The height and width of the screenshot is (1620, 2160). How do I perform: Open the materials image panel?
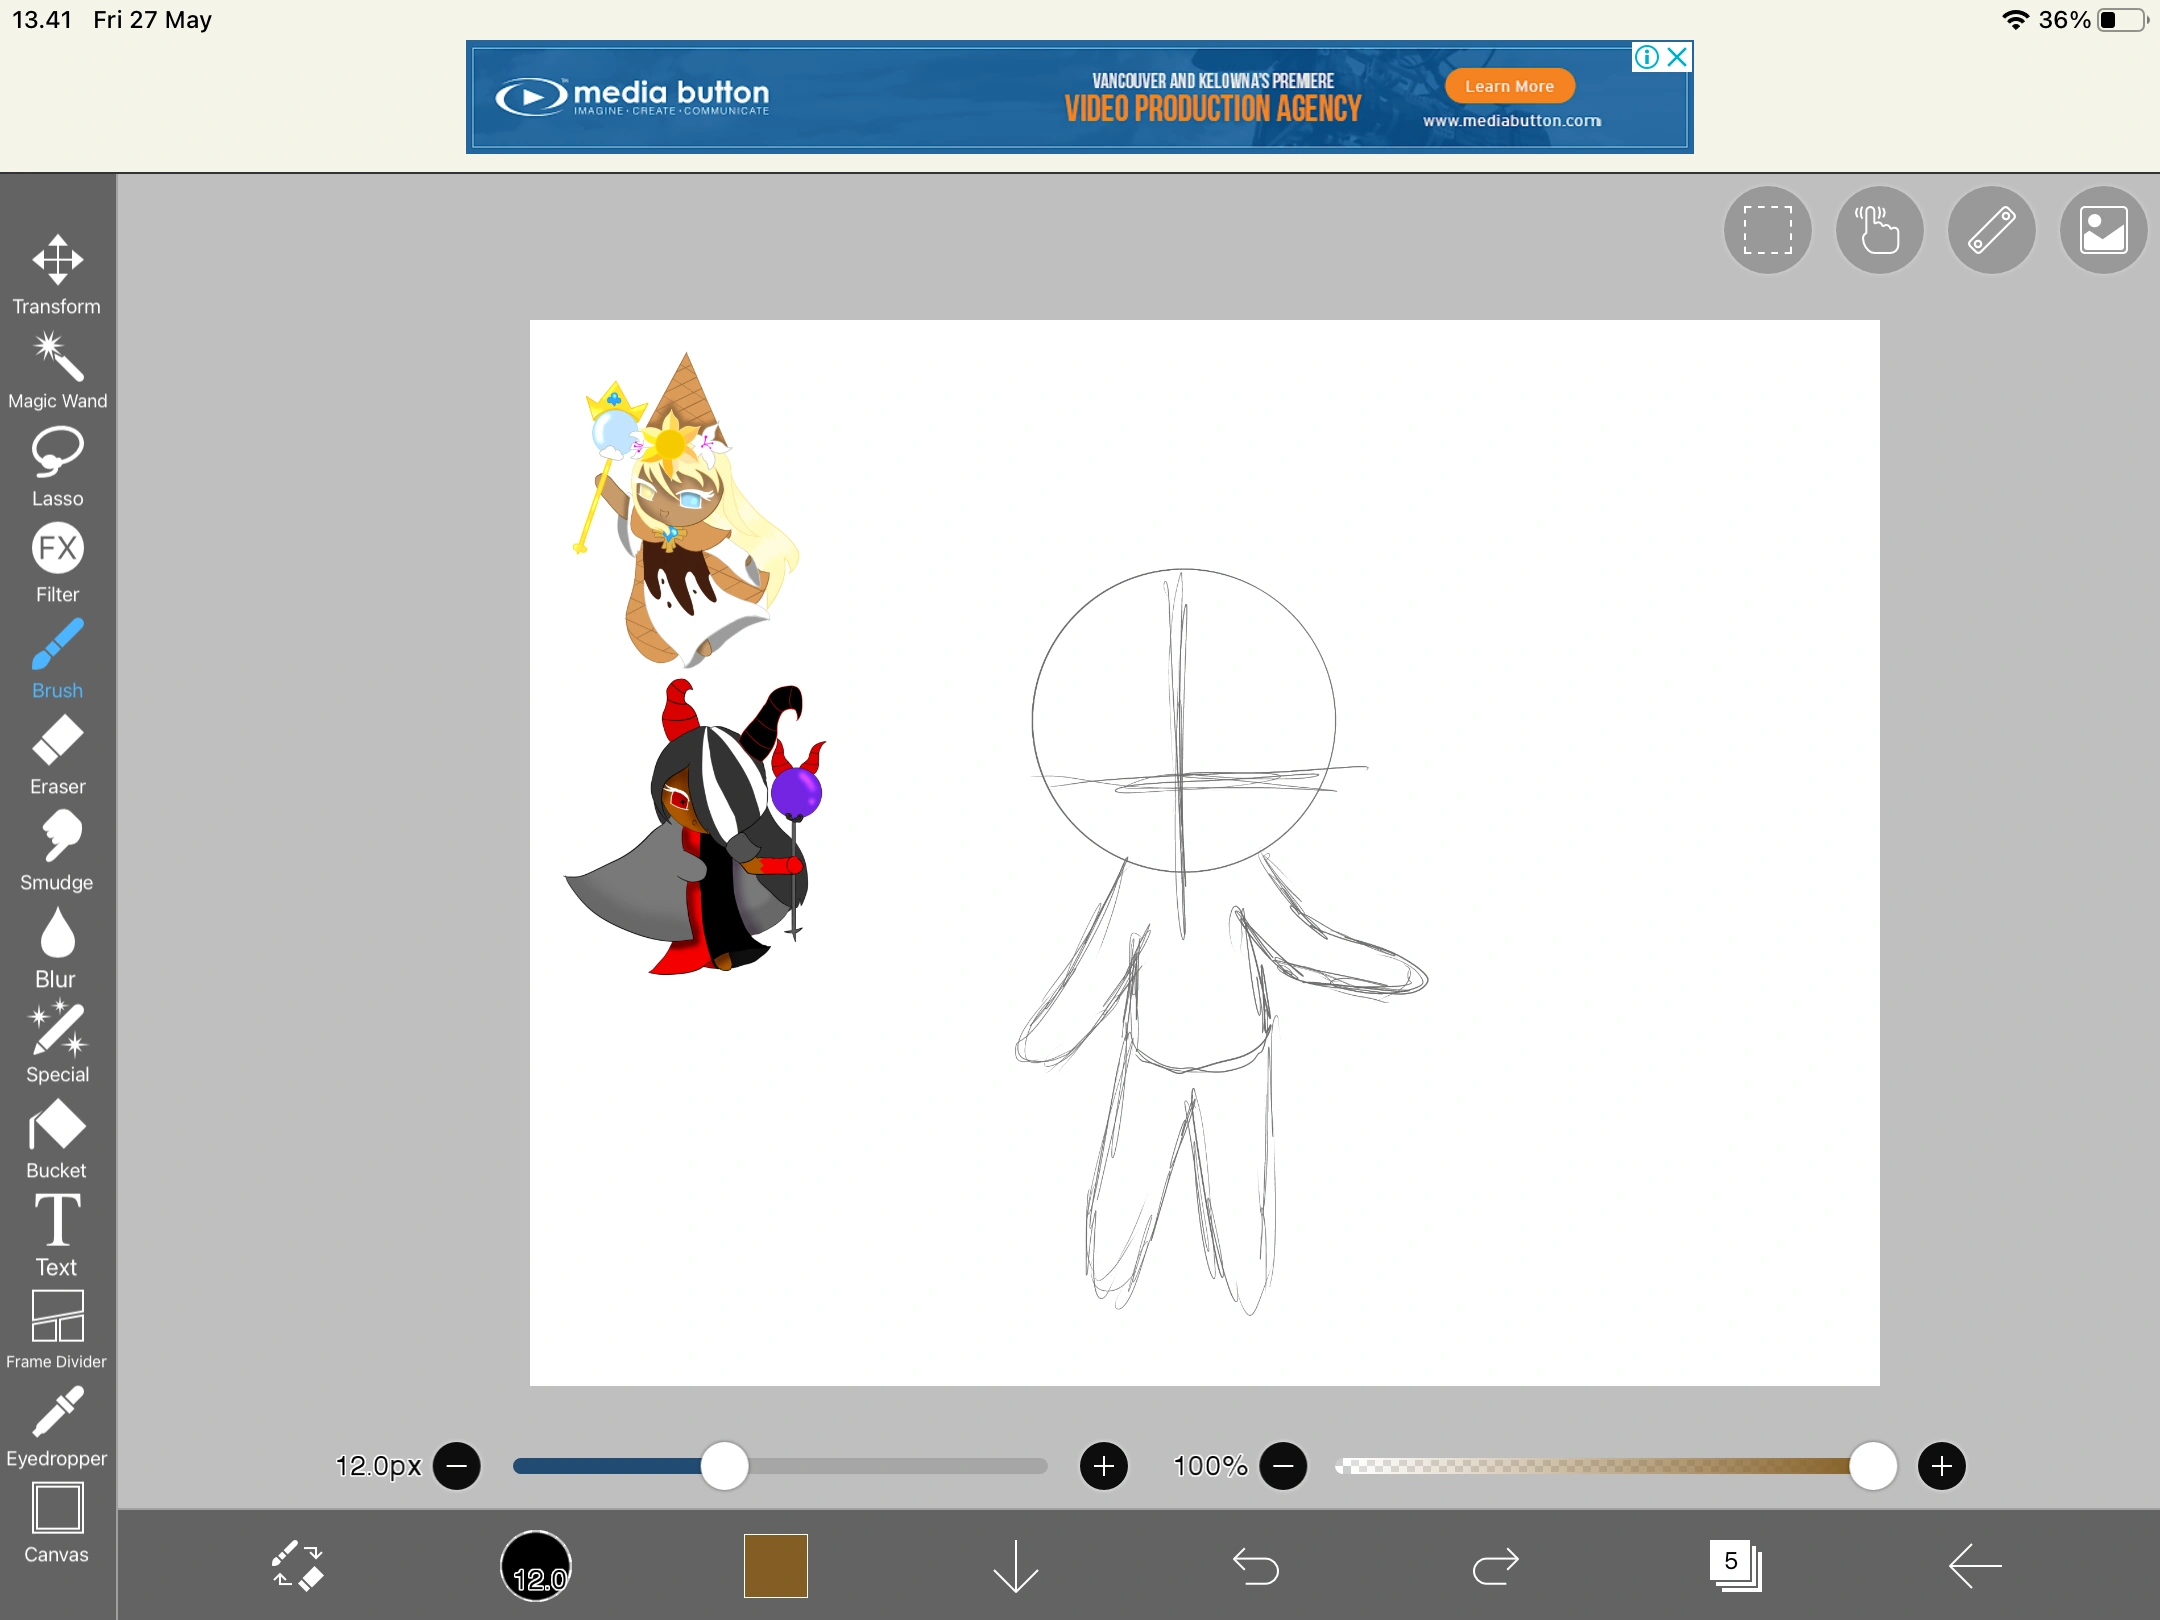pos(2103,230)
